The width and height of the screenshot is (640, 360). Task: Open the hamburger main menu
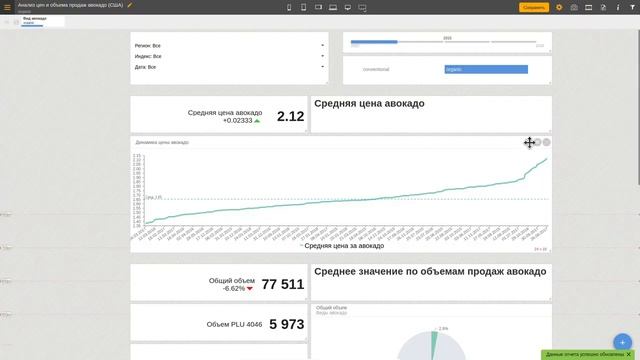tap(7, 7)
